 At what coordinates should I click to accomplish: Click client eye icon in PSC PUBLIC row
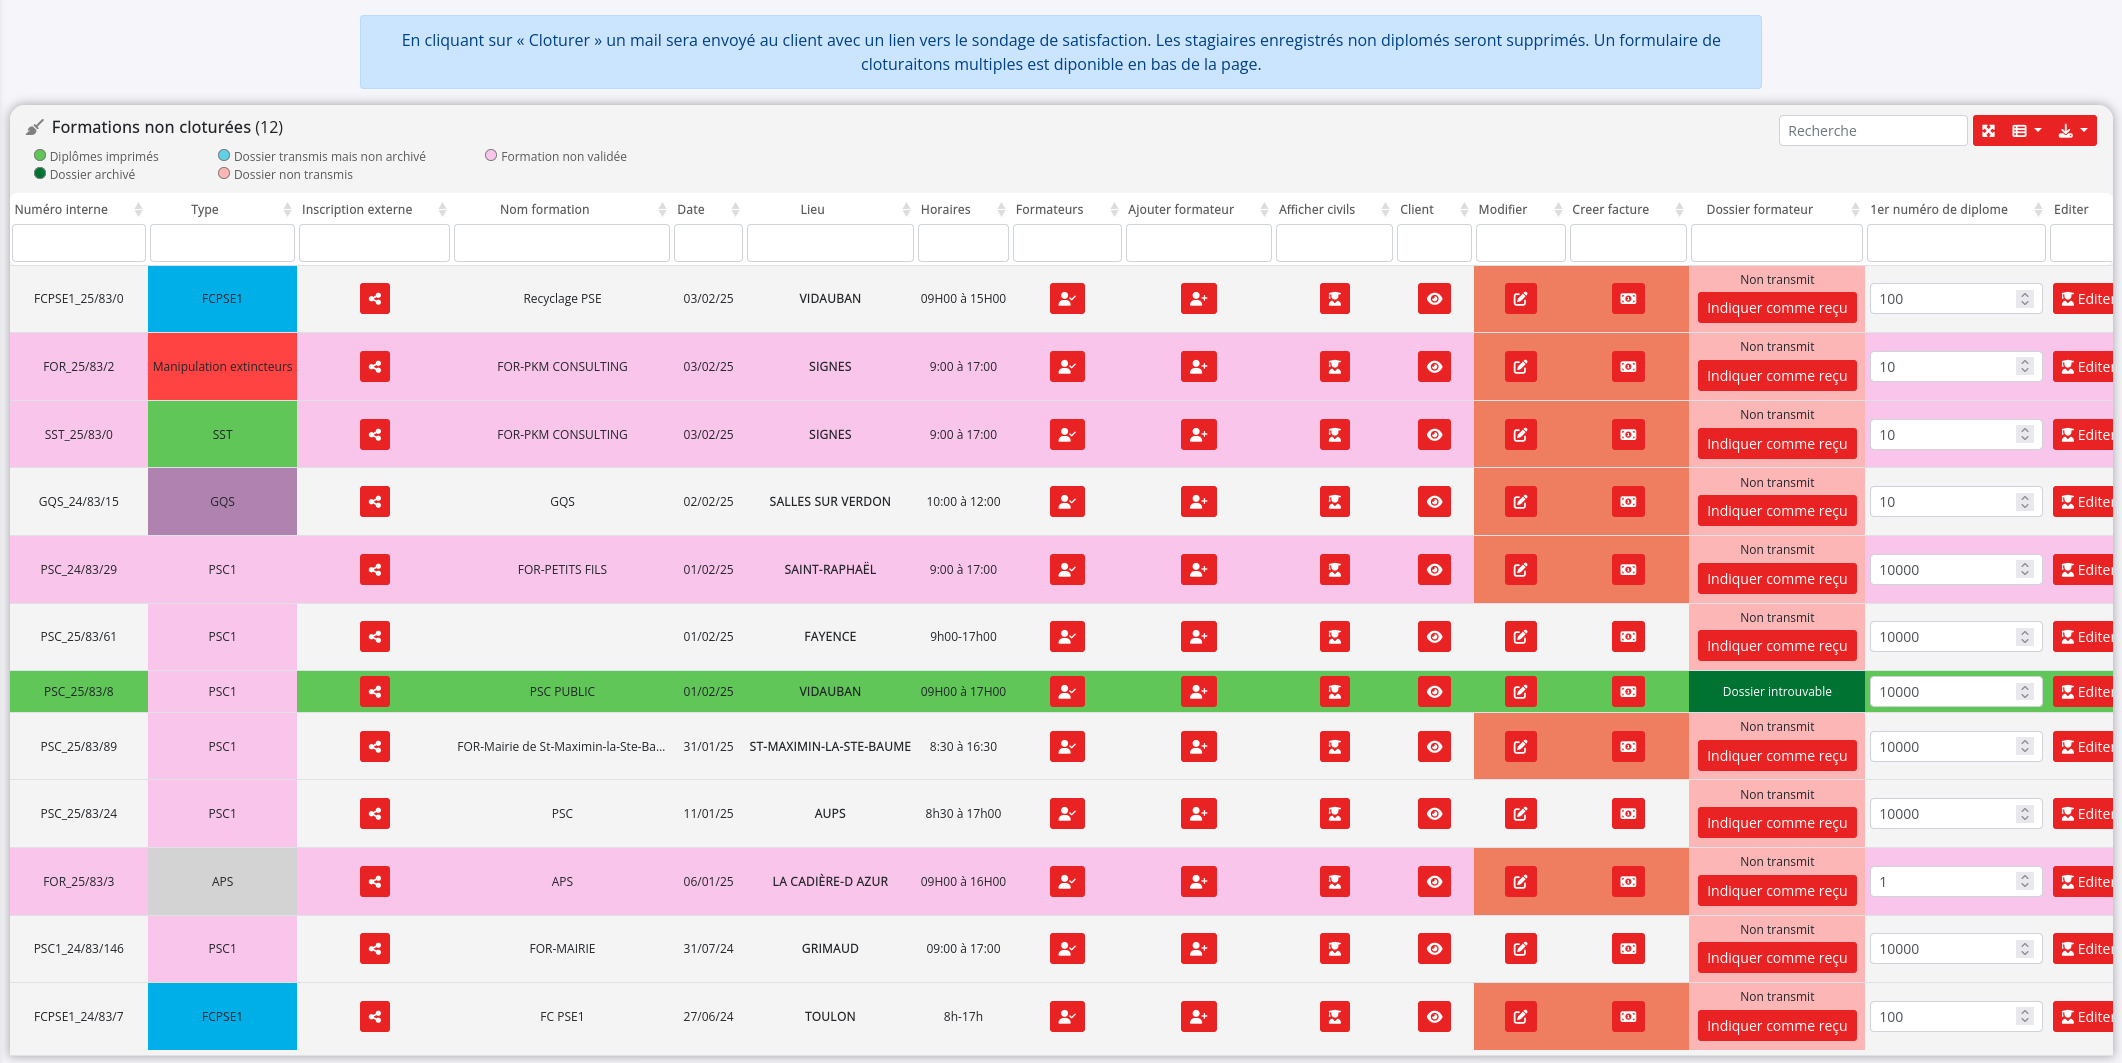click(x=1434, y=692)
